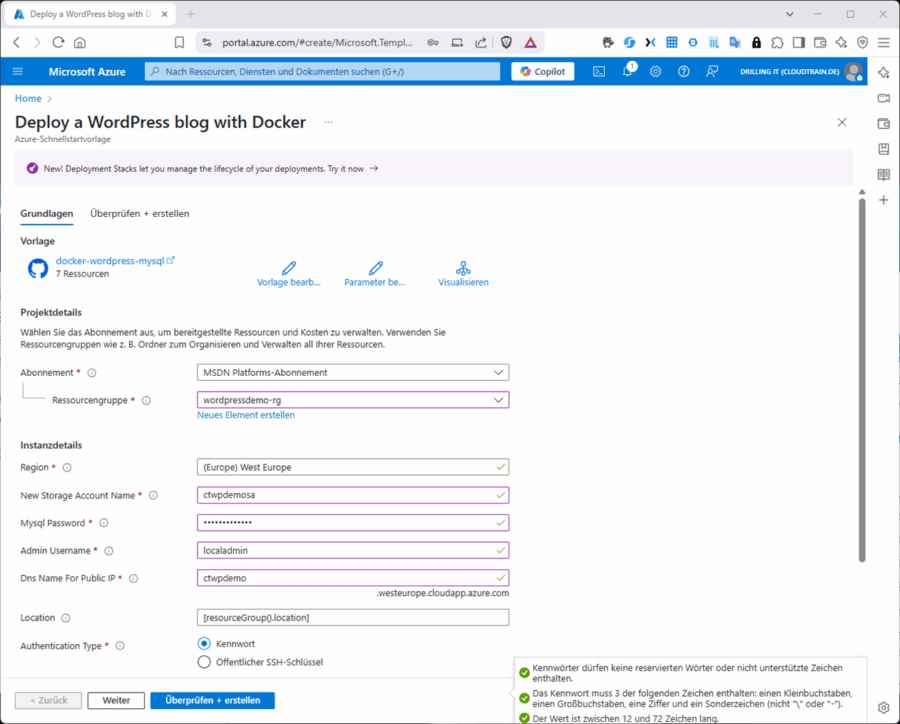Screen dimensions: 900x724
Task: Click the Azure resource search box
Action: (x=323, y=72)
